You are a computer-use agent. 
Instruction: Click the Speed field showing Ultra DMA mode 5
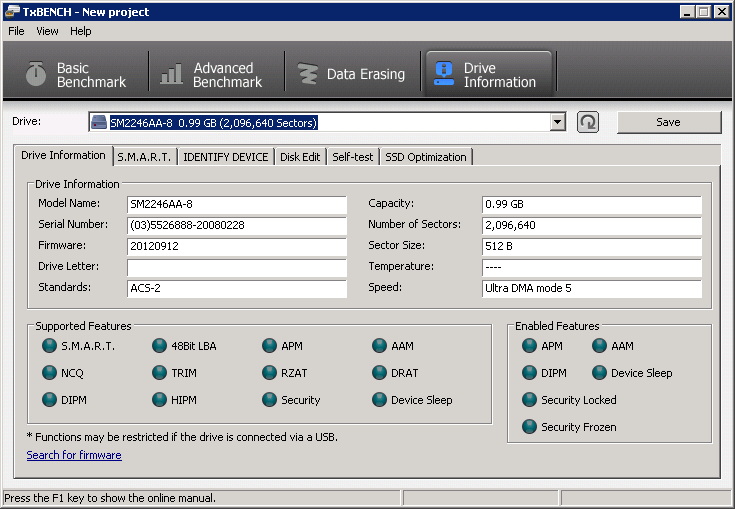tap(592, 288)
